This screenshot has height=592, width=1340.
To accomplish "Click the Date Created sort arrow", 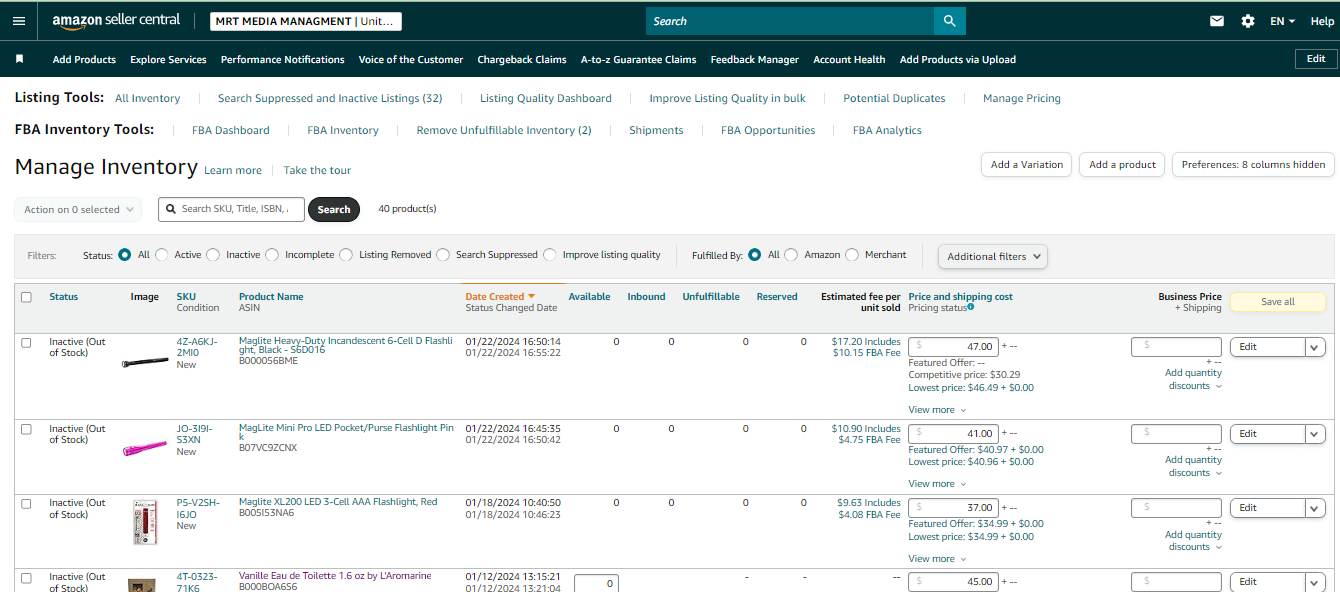I will tap(531, 296).
